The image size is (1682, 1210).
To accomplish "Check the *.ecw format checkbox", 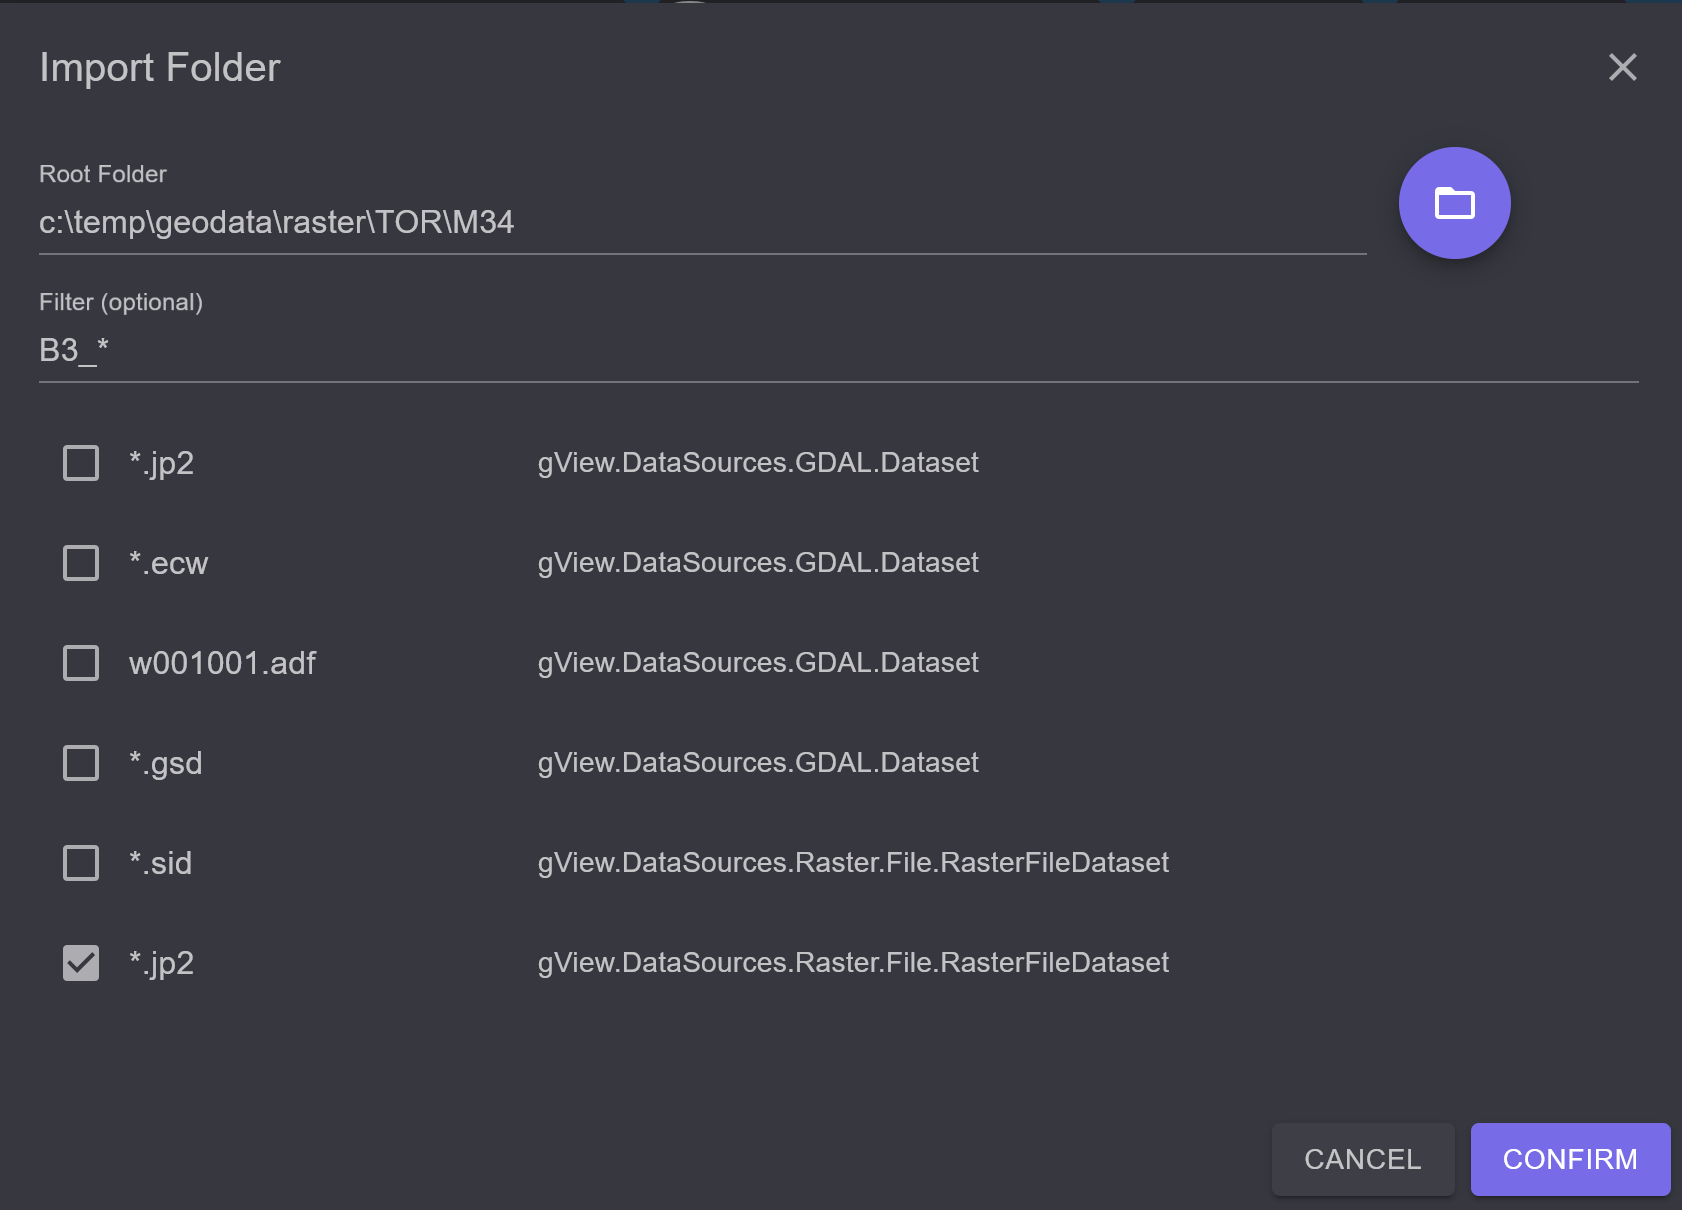I will coord(81,563).
